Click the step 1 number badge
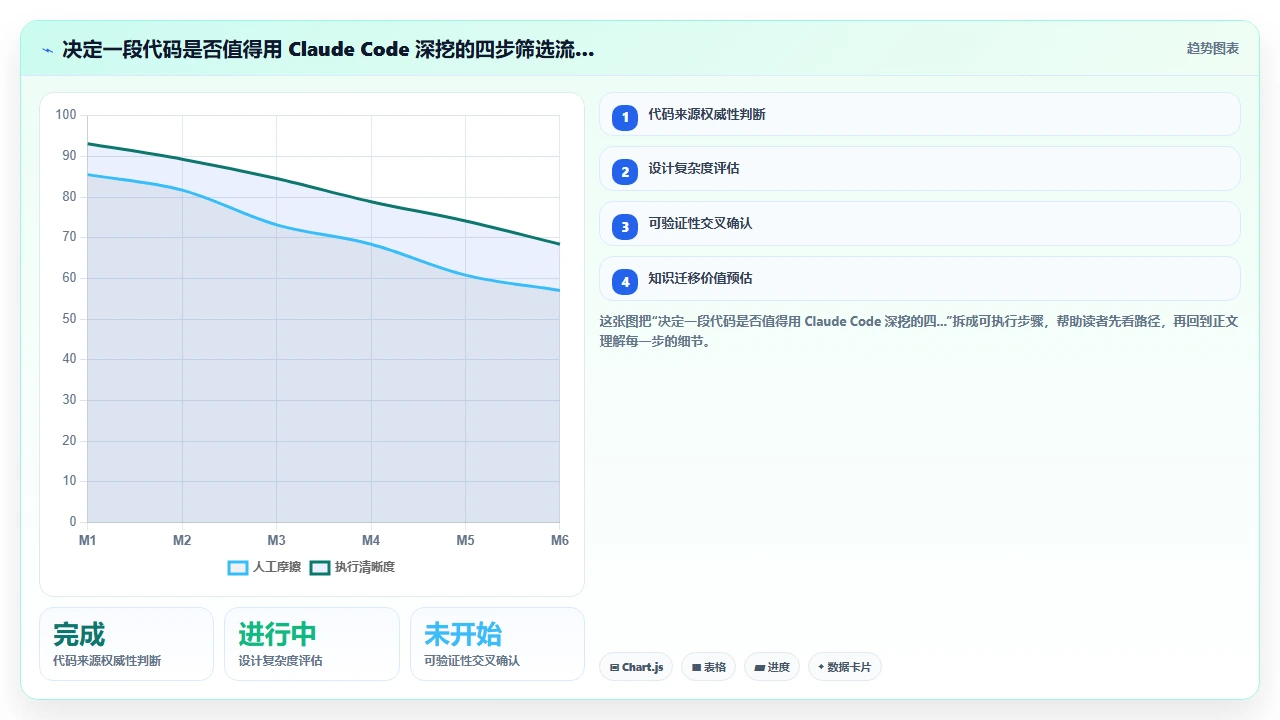The height and width of the screenshot is (720, 1280). tap(625, 117)
